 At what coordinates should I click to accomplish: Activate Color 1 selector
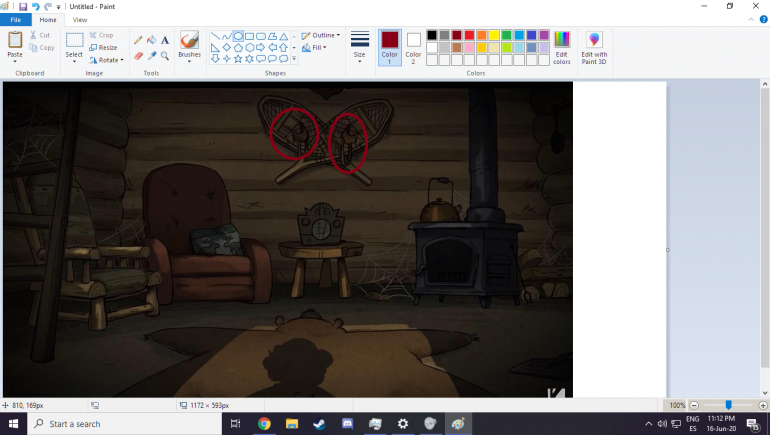[x=389, y=48]
